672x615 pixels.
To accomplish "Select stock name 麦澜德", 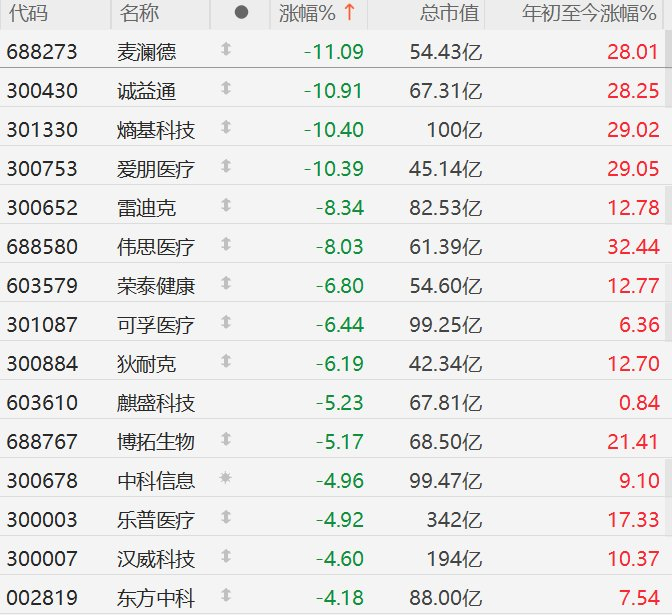I will (147, 52).
